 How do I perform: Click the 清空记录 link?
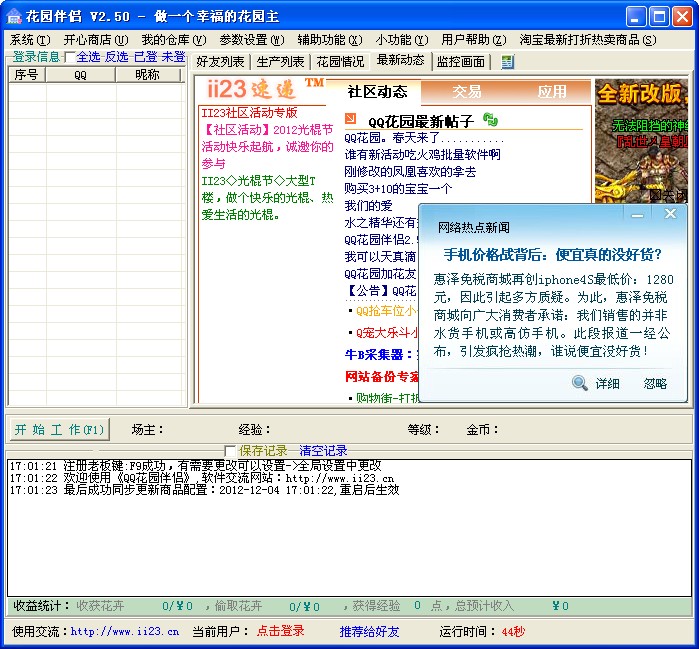pyautogui.click(x=323, y=451)
